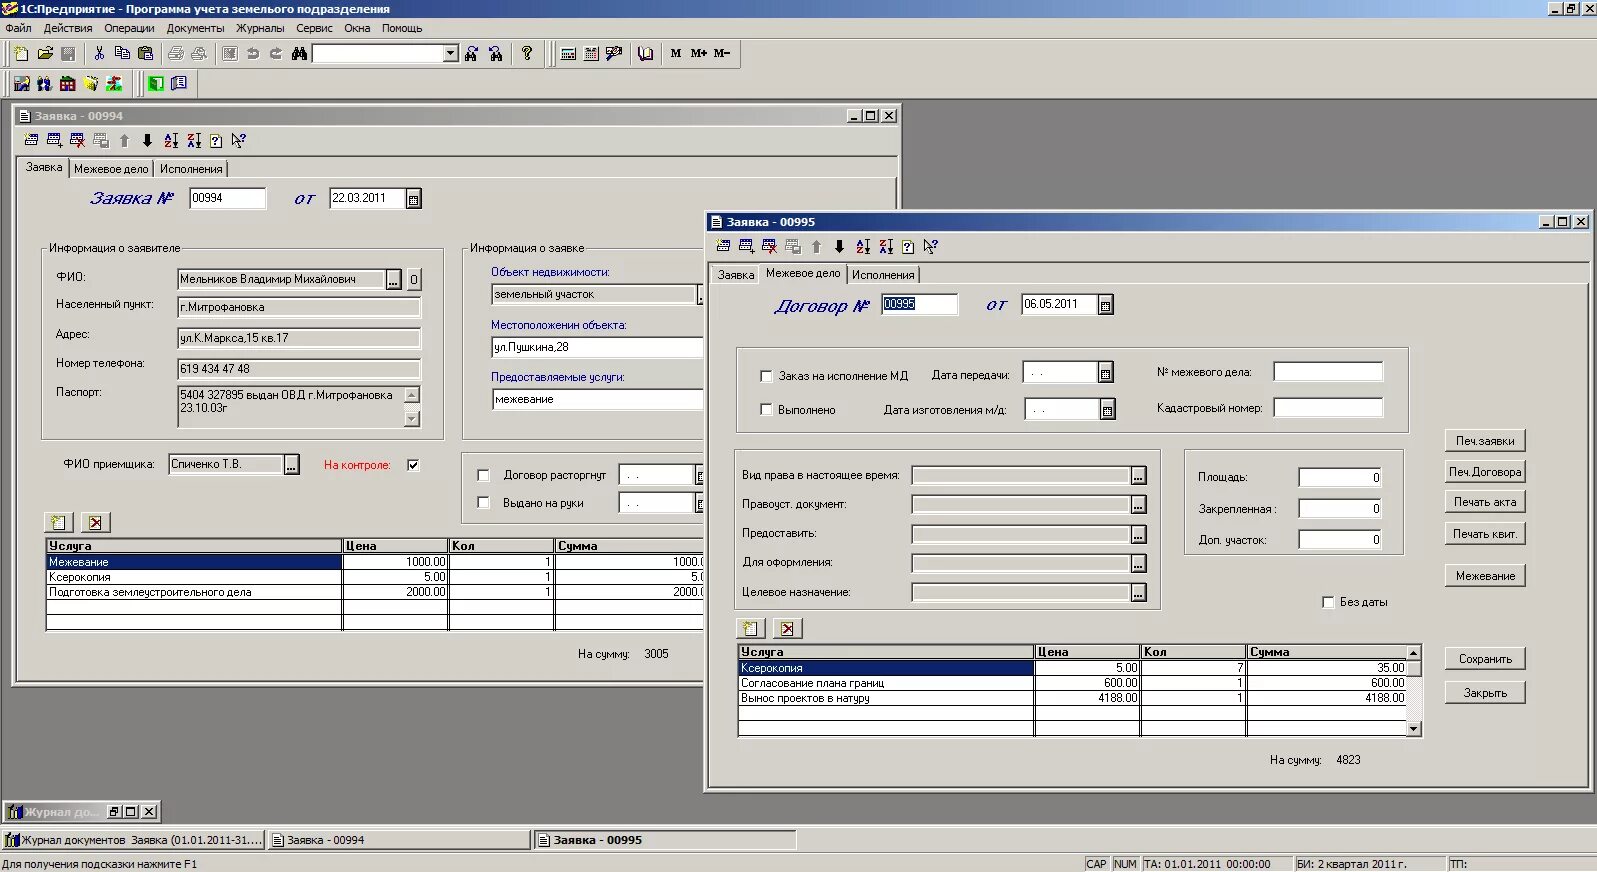Click the binoculars Find icon

[x=299, y=54]
